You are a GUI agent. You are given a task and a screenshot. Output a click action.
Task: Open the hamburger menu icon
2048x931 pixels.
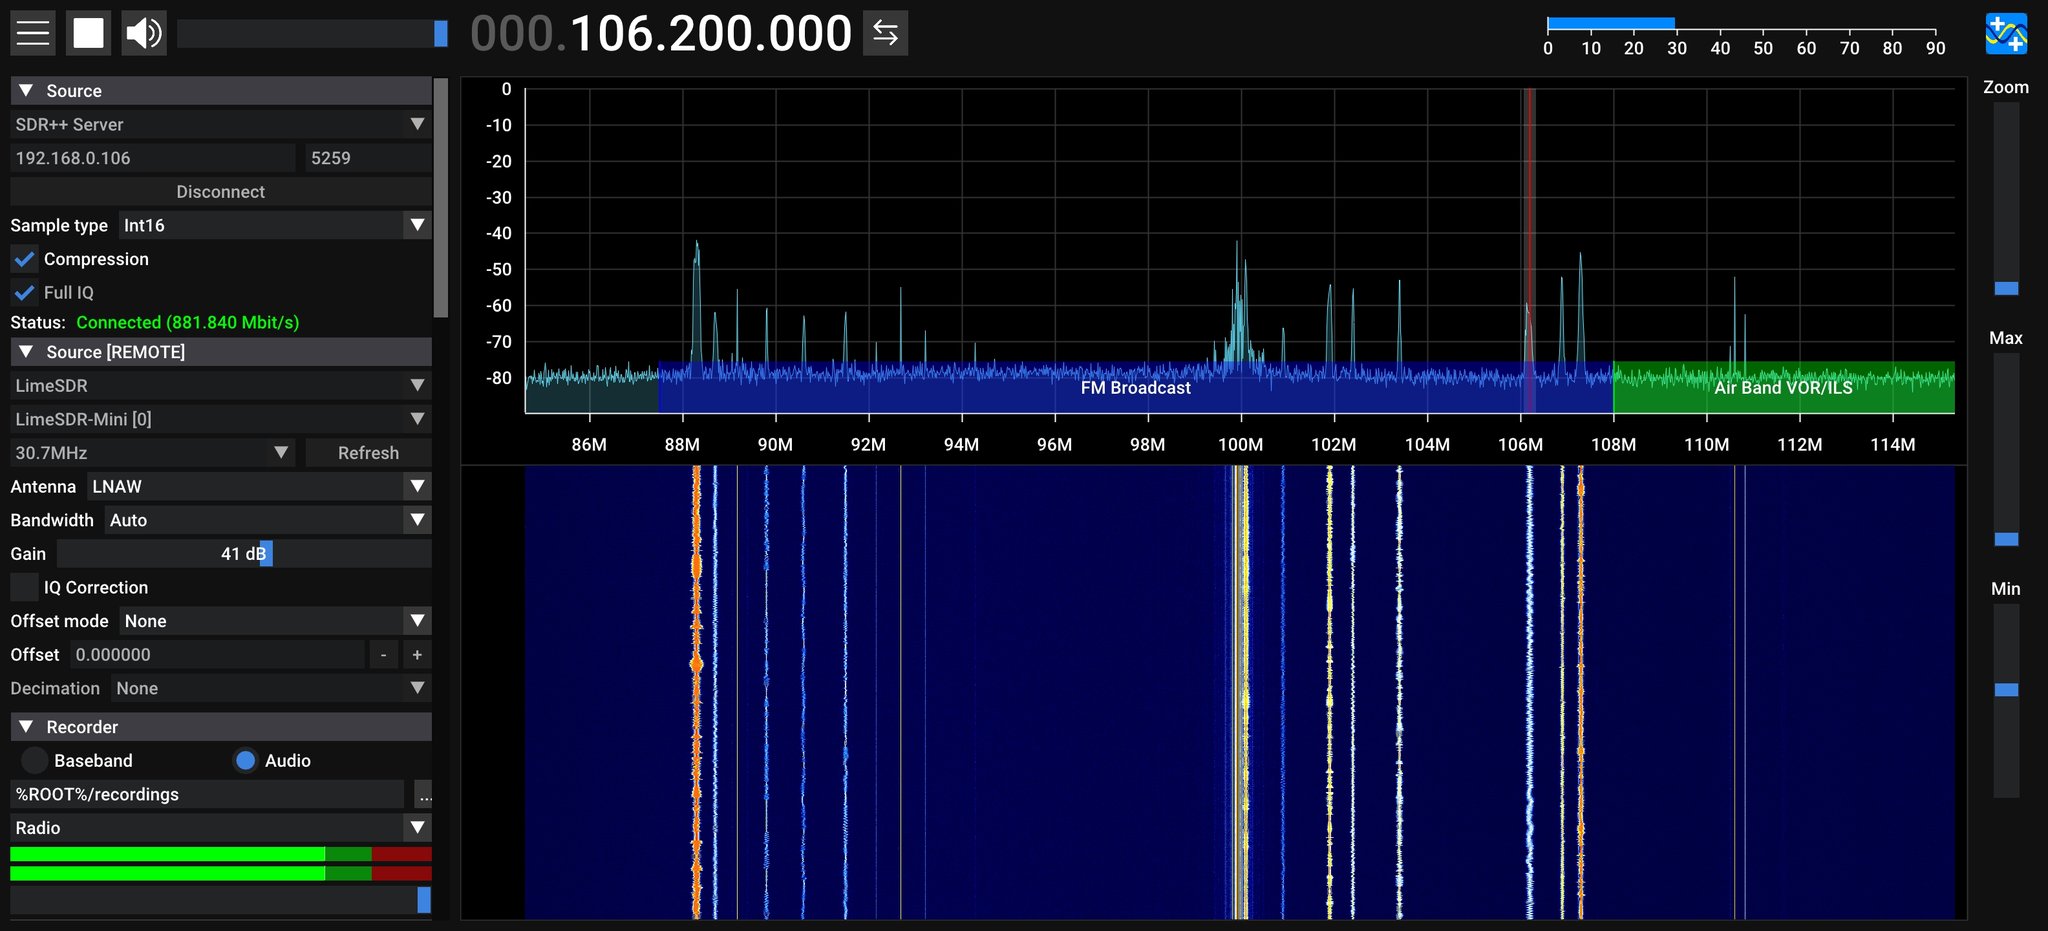tap(31, 31)
